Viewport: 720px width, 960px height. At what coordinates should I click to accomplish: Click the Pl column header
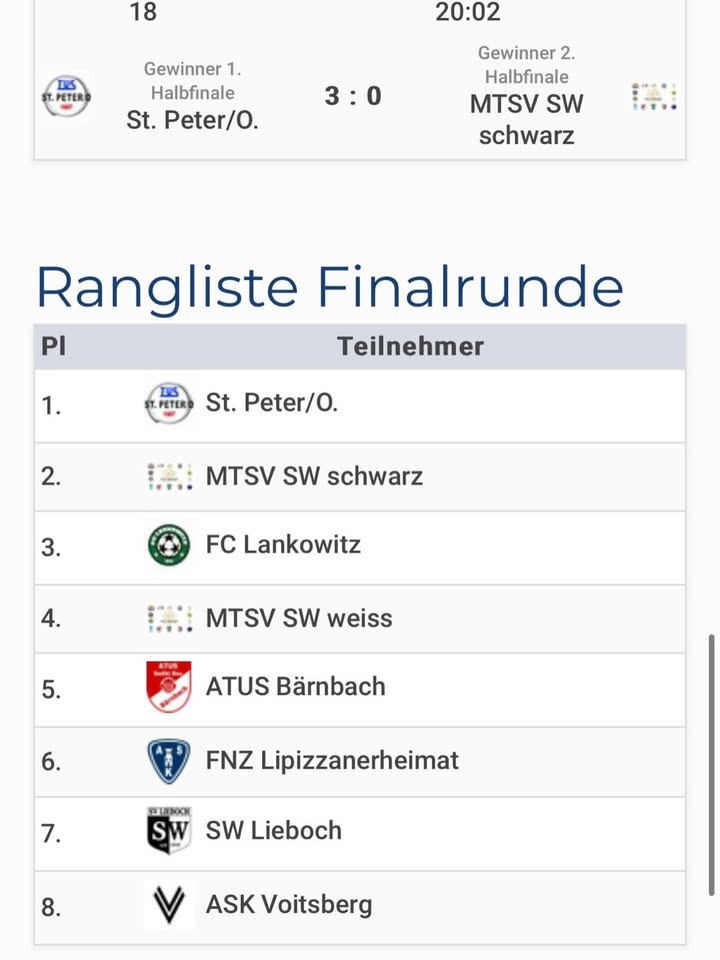click(x=53, y=347)
